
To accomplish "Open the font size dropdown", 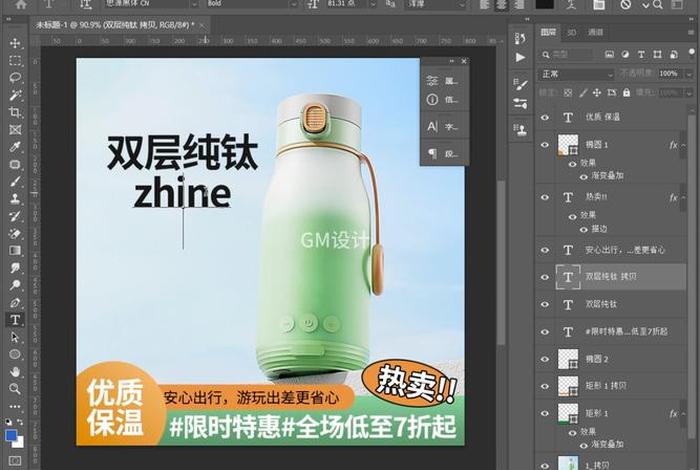I will 372,4.
